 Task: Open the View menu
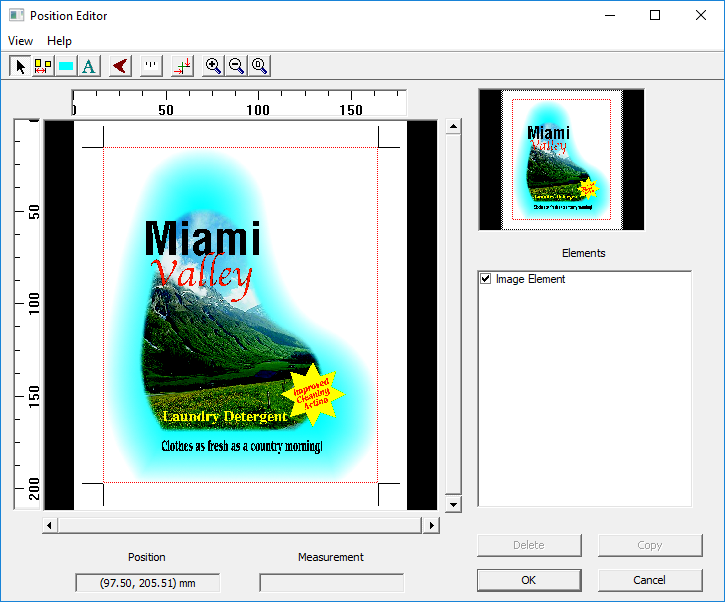[20, 41]
